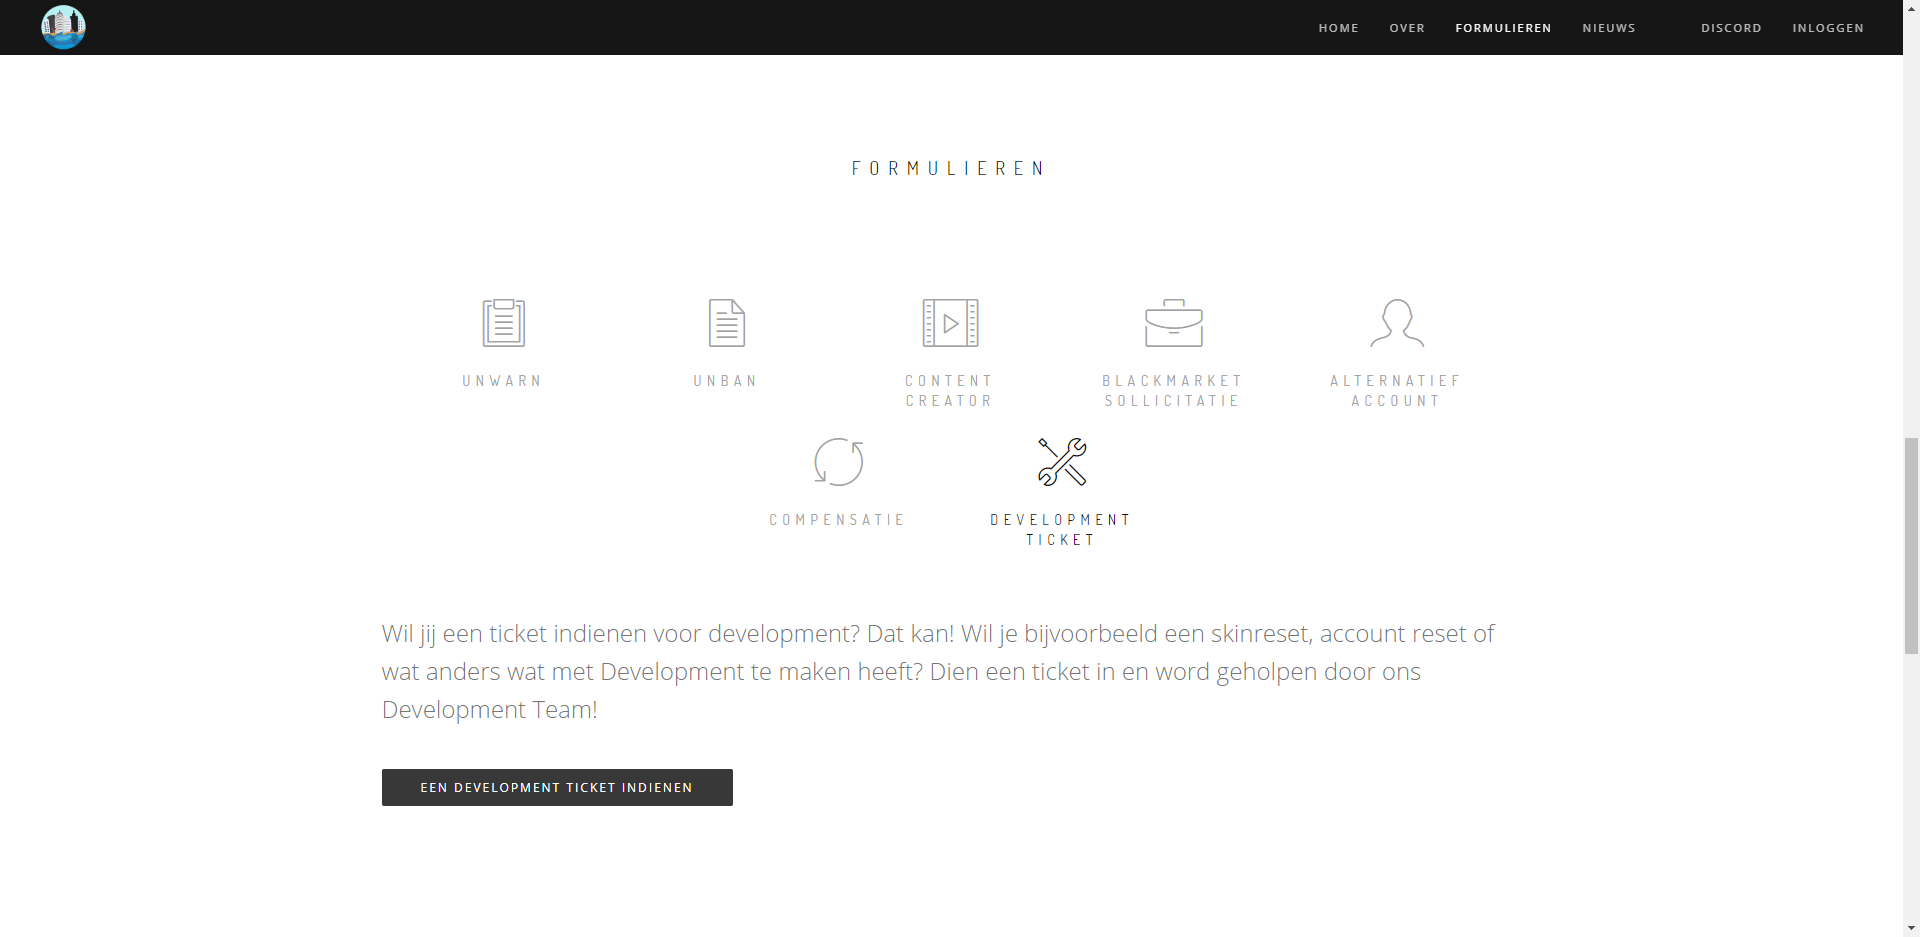Click the Unwarn clipboard icon
Viewport: 1920px width, 937px height.
[x=503, y=323]
